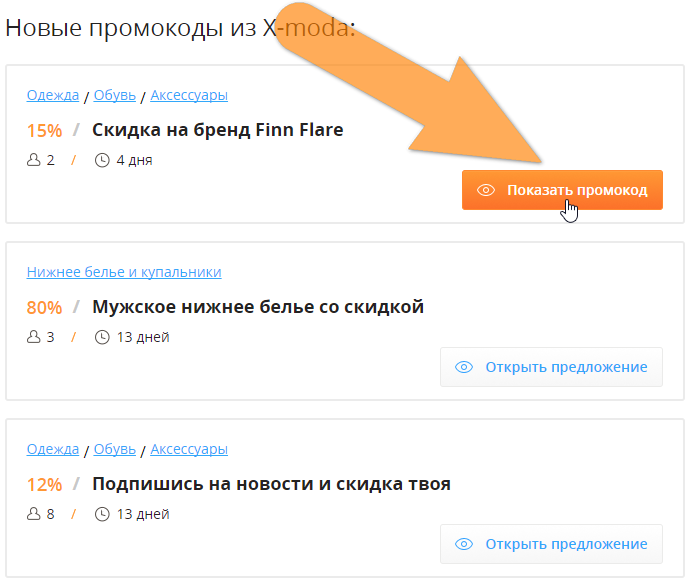This screenshot has width=689, height=584.
Task: Click the clock icon beside 4 дня
Action: coord(102,160)
